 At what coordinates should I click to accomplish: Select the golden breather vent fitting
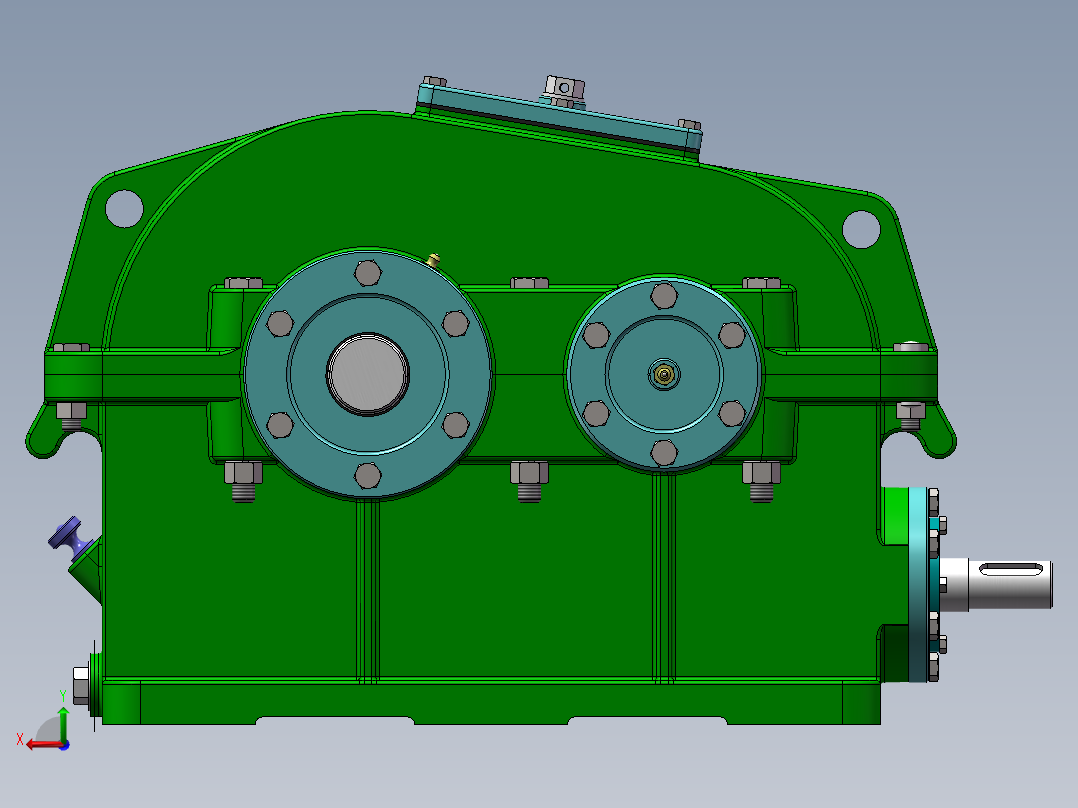pos(434,258)
